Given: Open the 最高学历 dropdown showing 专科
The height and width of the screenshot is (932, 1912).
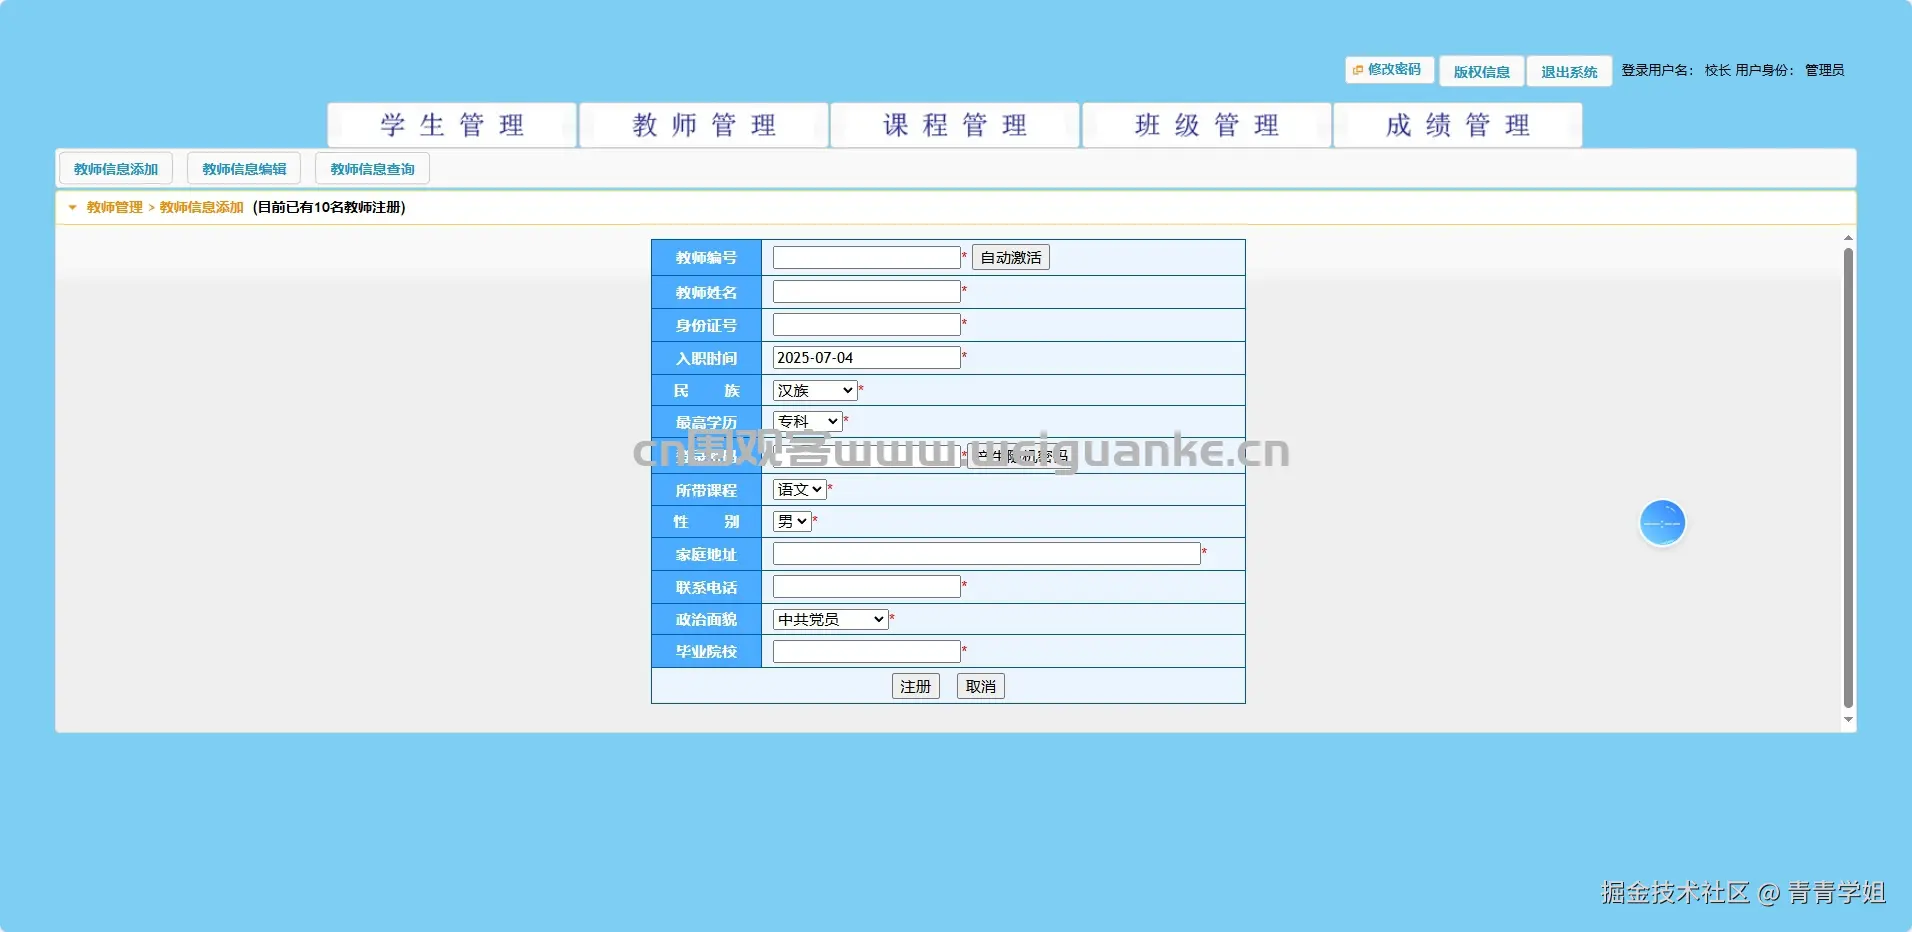Looking at the screenshot, I should click(807, 421).
